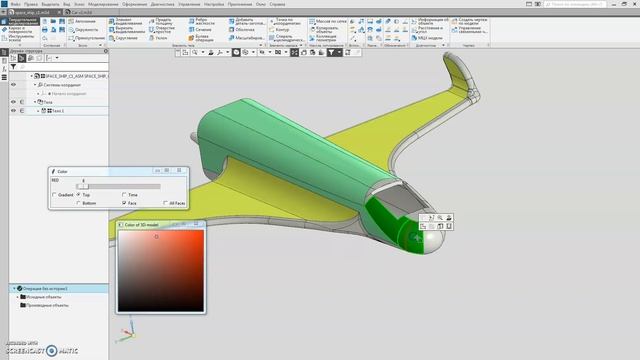Click Создать чертеж по модели
Image resolution: width=640 pixels, height=360 pixels.
pyautogui.click(x=469, y=21)
